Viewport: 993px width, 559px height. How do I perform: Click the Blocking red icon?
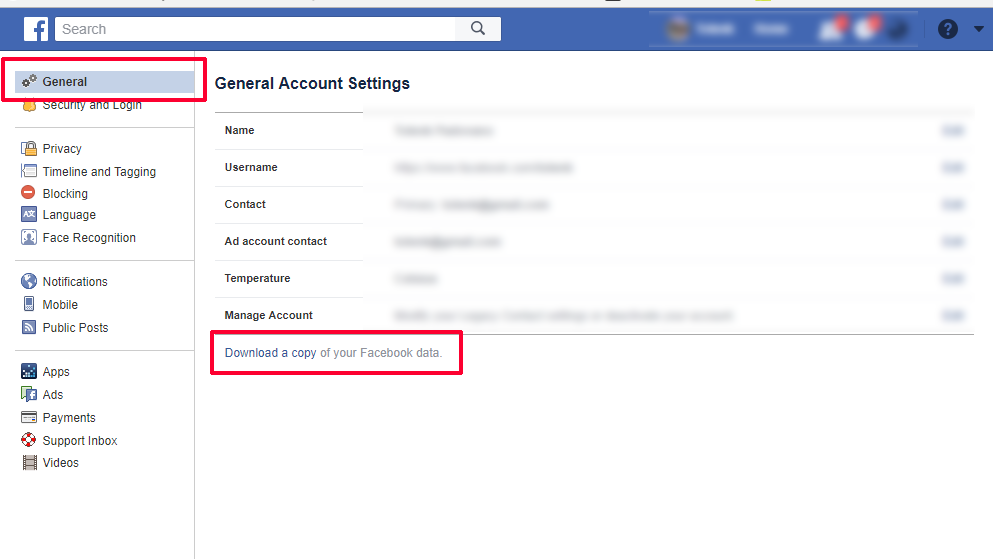(x=28, y=192)
